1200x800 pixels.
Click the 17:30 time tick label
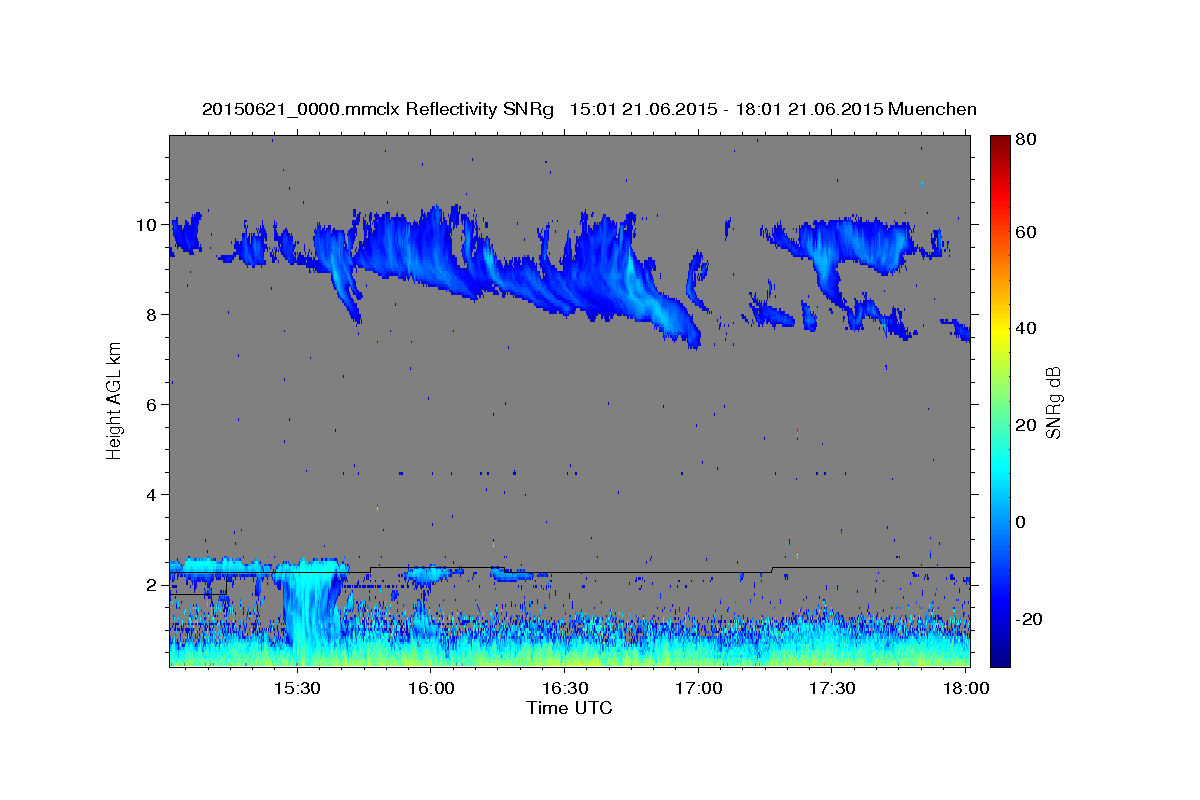tap(831, 689)
